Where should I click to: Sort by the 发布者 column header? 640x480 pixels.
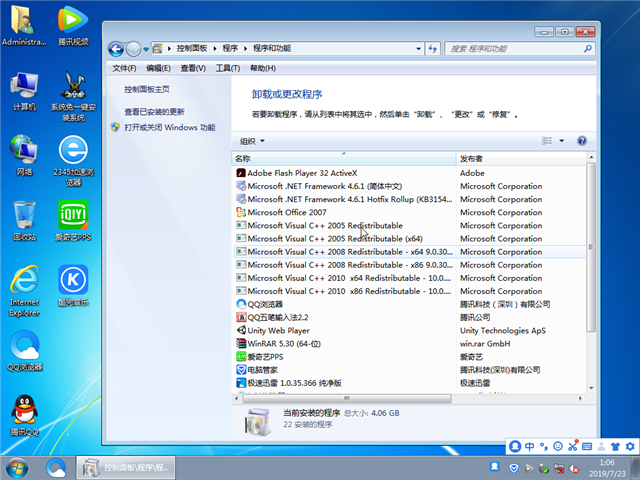pyautogui.click(x=521, y=159)
